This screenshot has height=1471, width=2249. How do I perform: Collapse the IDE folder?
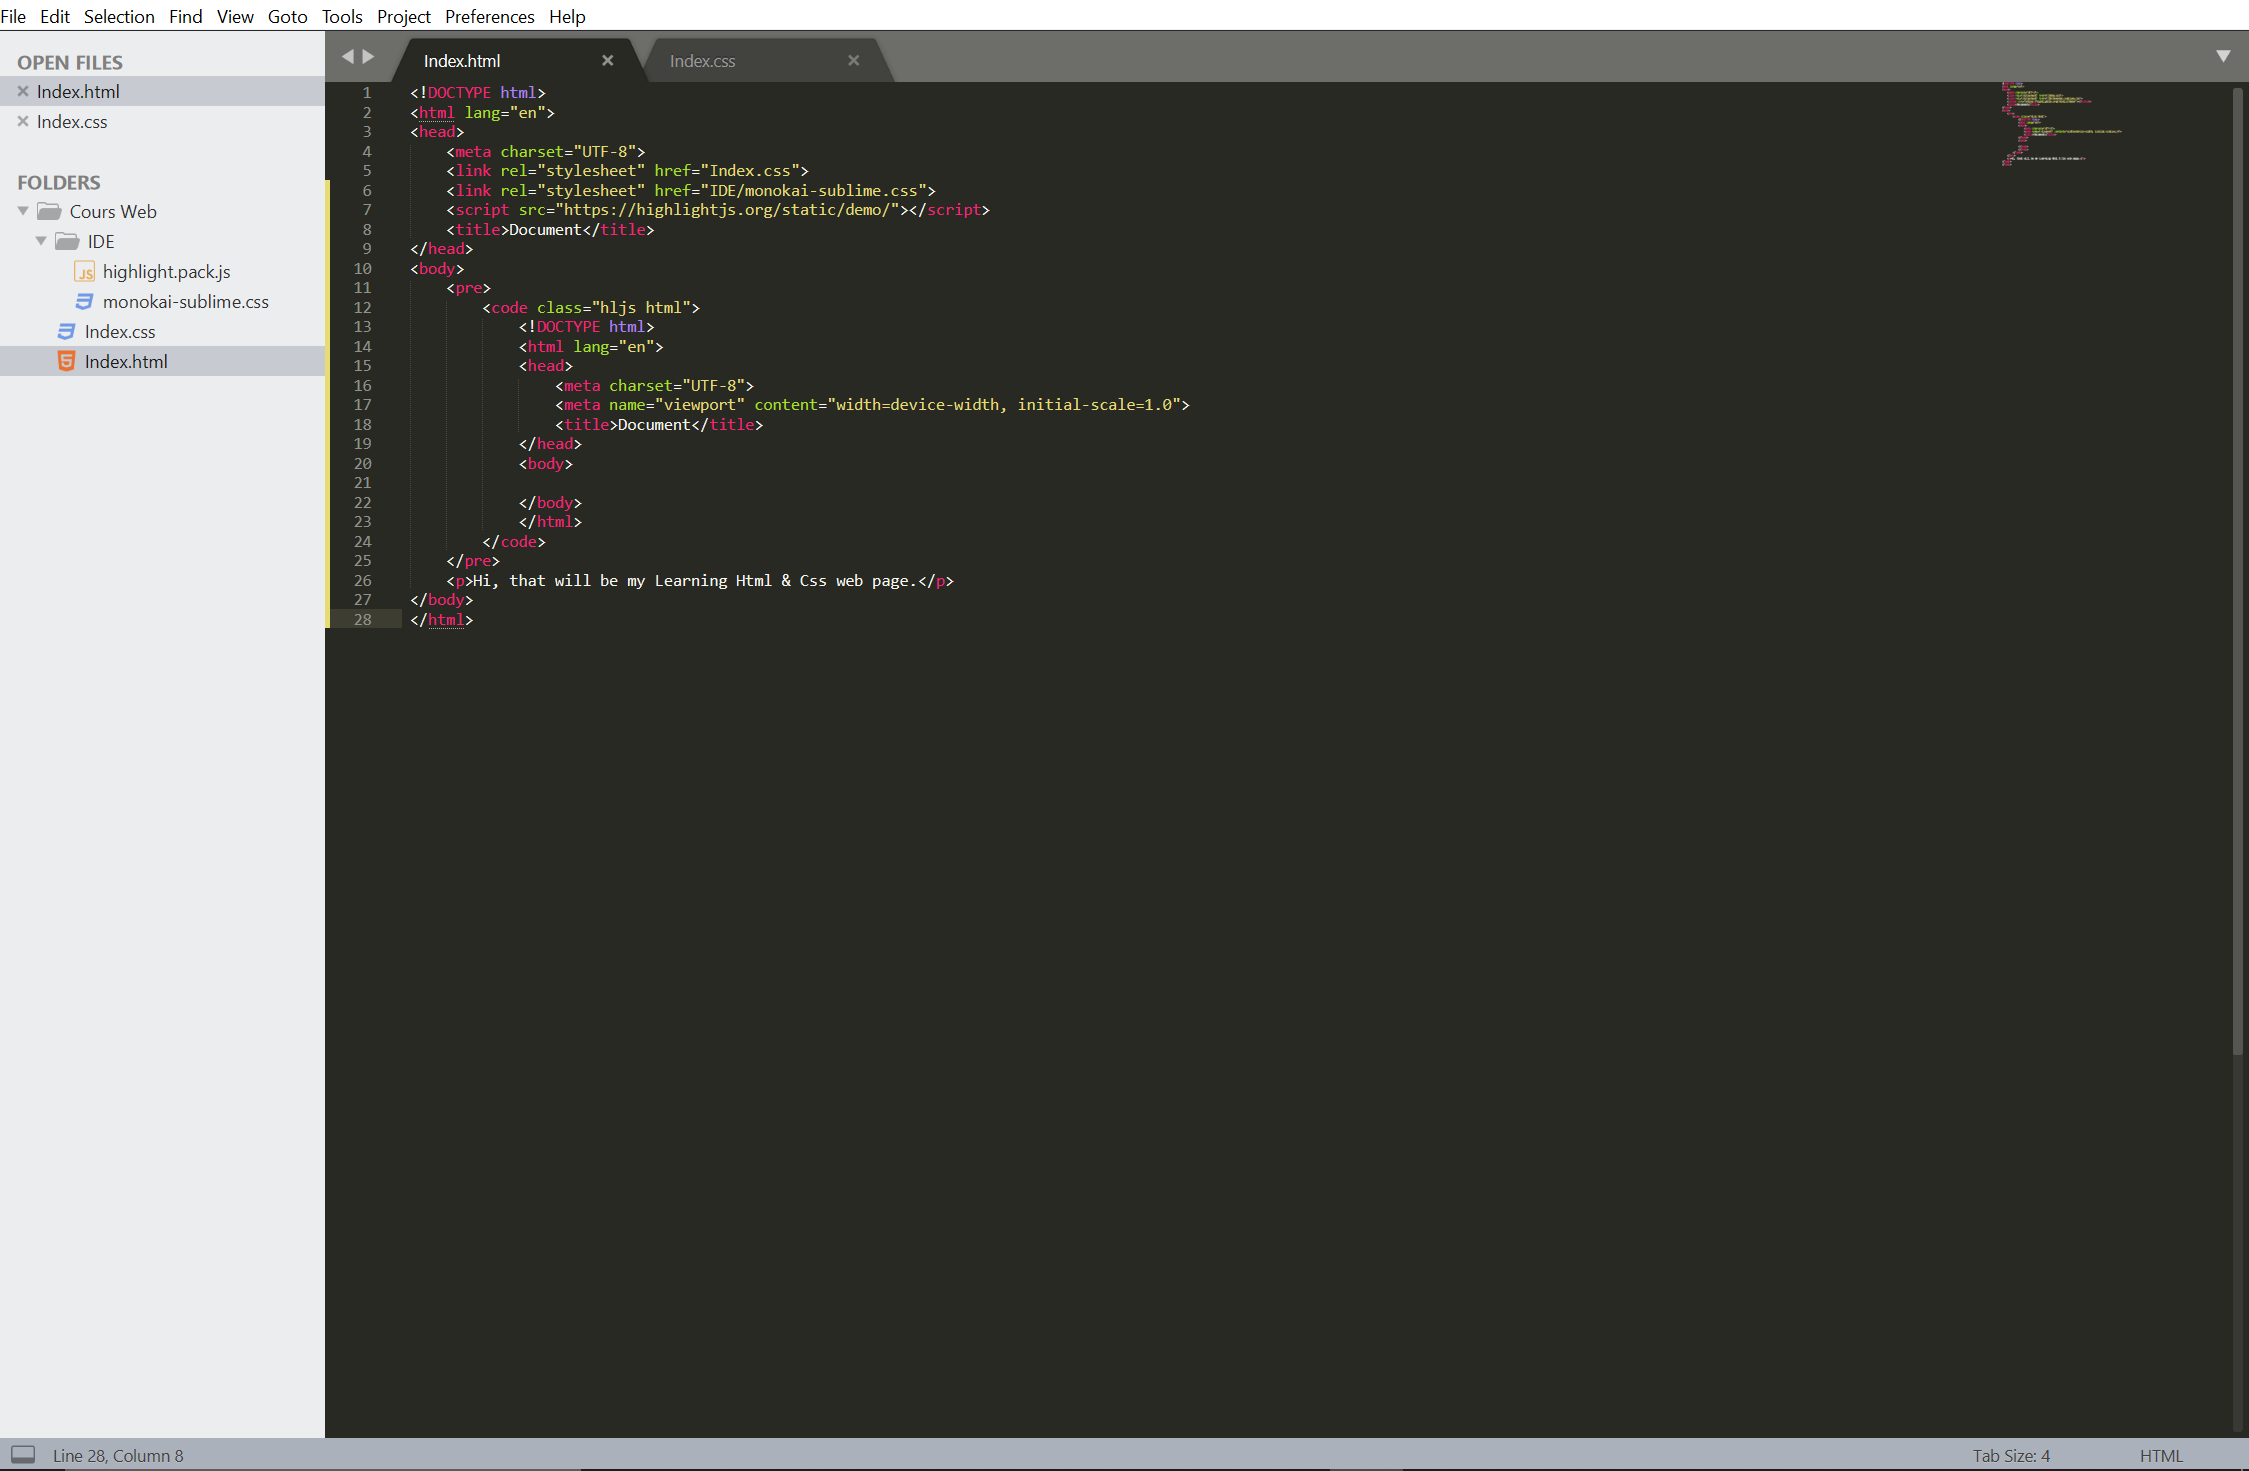click(41, 241)
